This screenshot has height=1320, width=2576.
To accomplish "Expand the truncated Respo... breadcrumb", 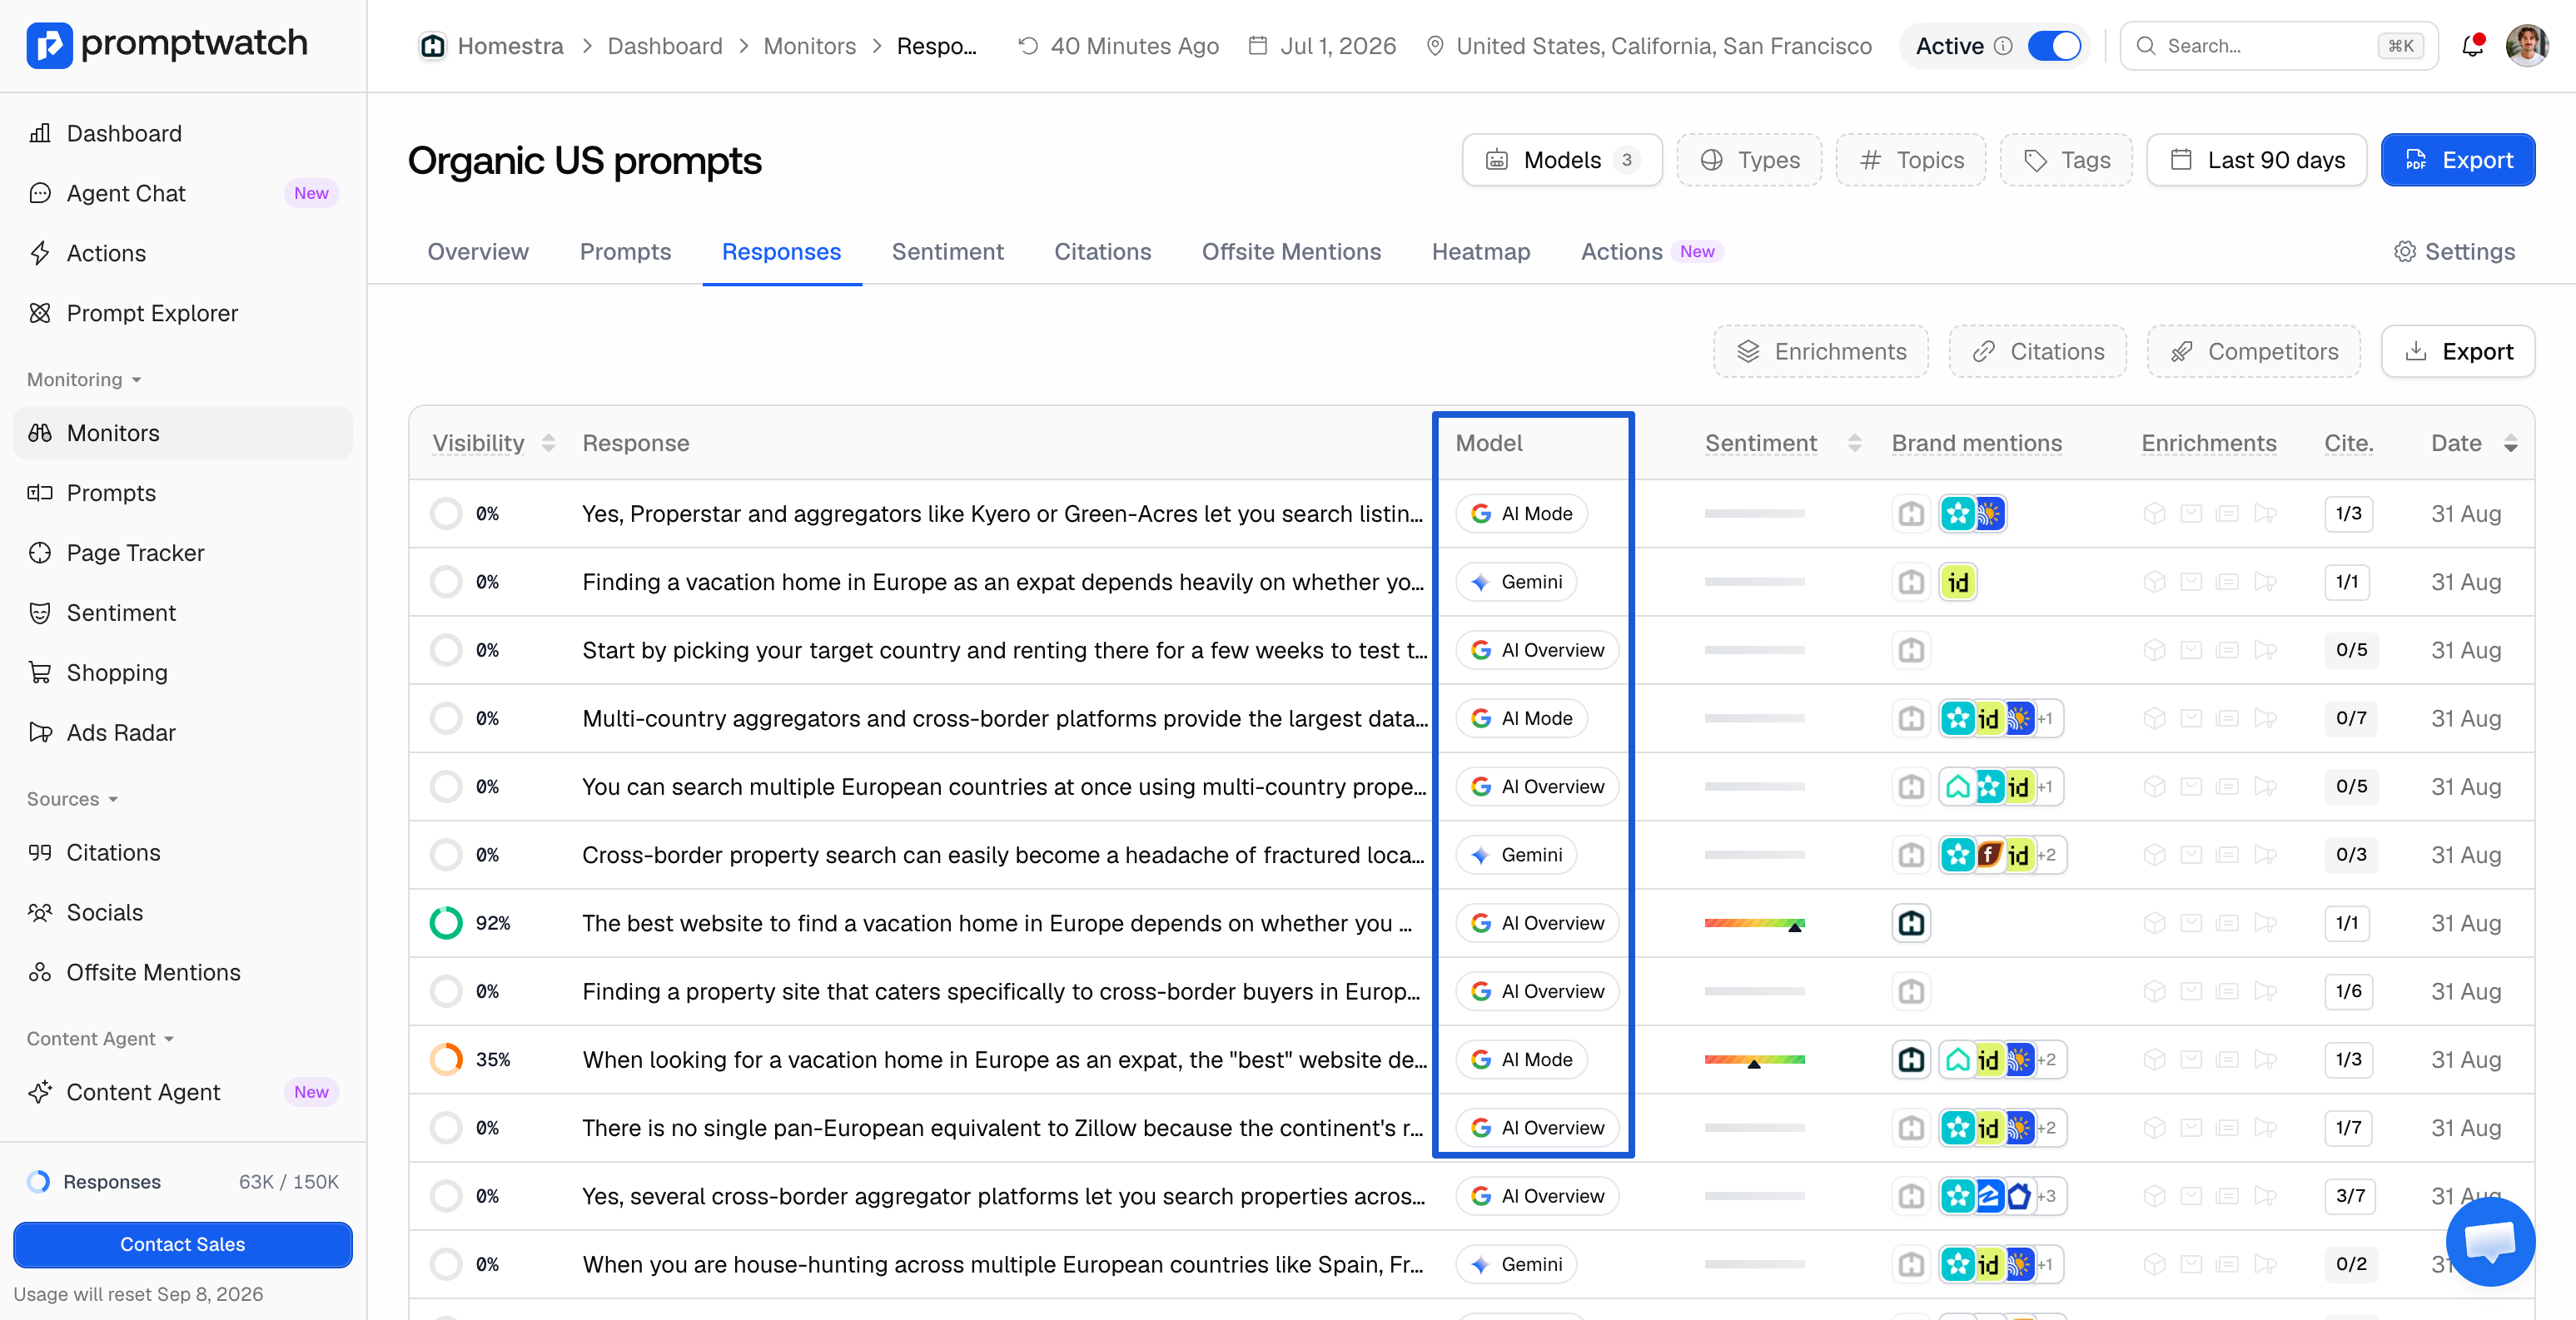I will click(936, 46).
